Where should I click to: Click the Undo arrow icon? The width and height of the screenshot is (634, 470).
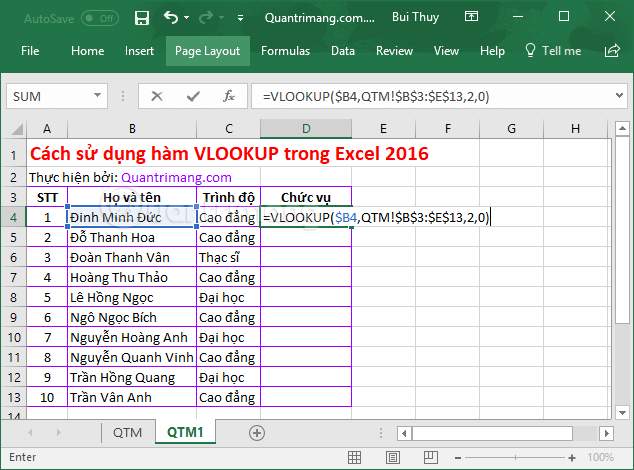(171, 18)
